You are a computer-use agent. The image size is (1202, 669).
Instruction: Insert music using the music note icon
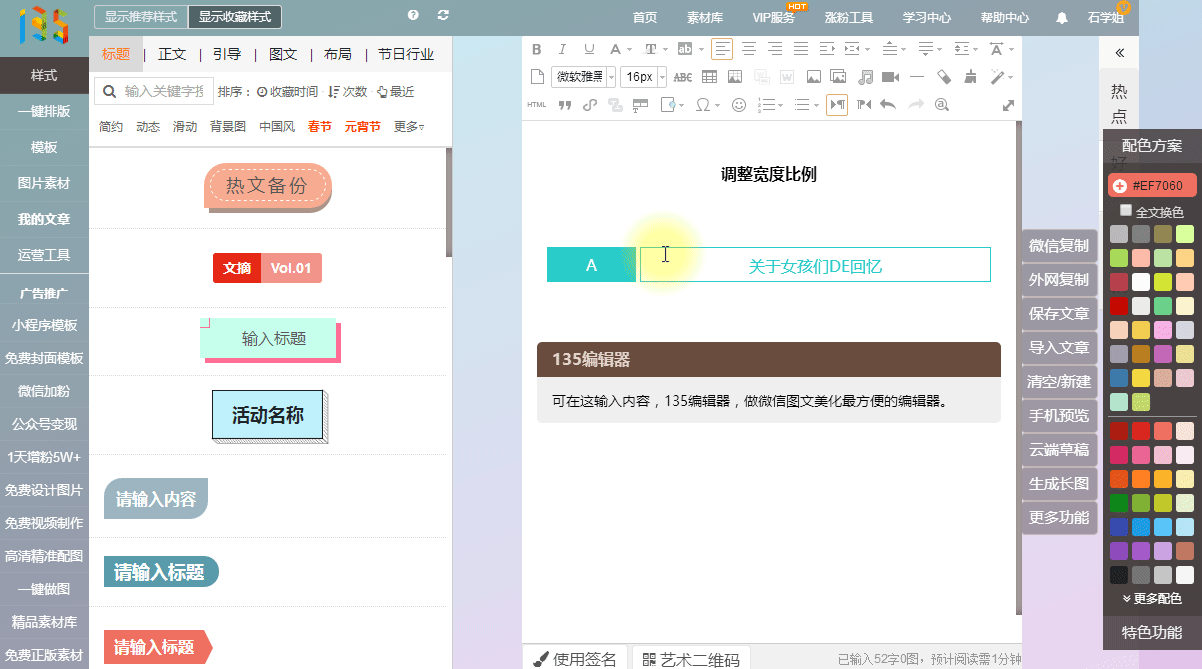(865, 77)
